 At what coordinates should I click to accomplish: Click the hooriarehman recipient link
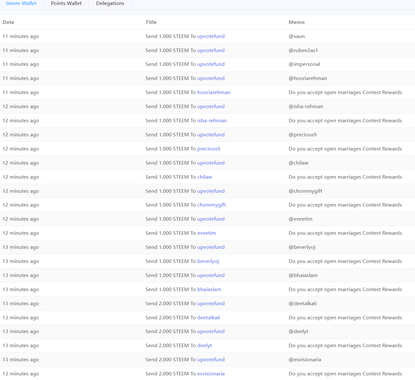[x=214, y=92]
